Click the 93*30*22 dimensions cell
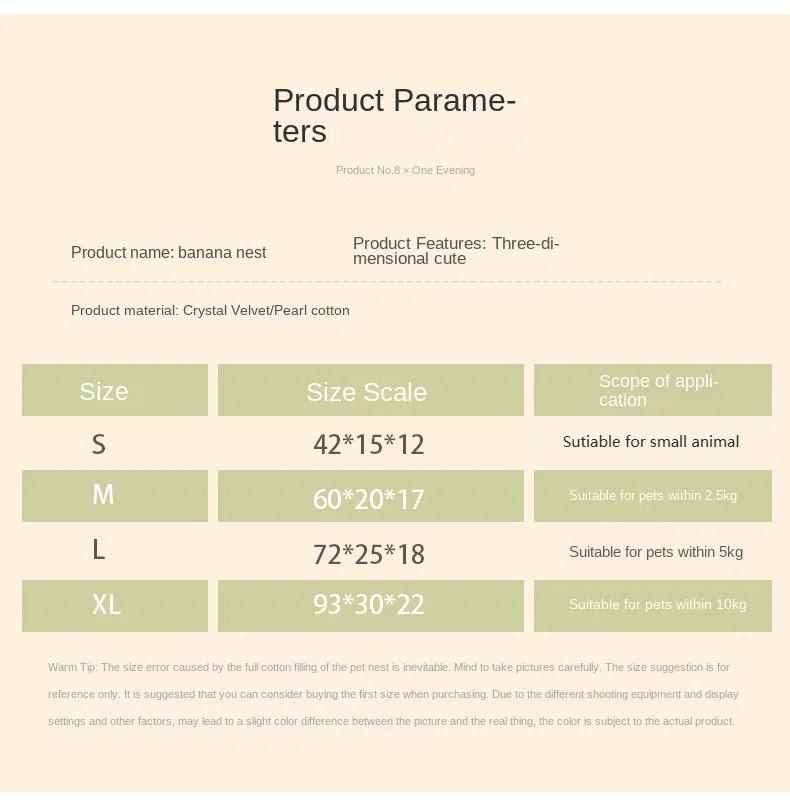This screenshot has height=803, width=790. click(x=369, y=605)
